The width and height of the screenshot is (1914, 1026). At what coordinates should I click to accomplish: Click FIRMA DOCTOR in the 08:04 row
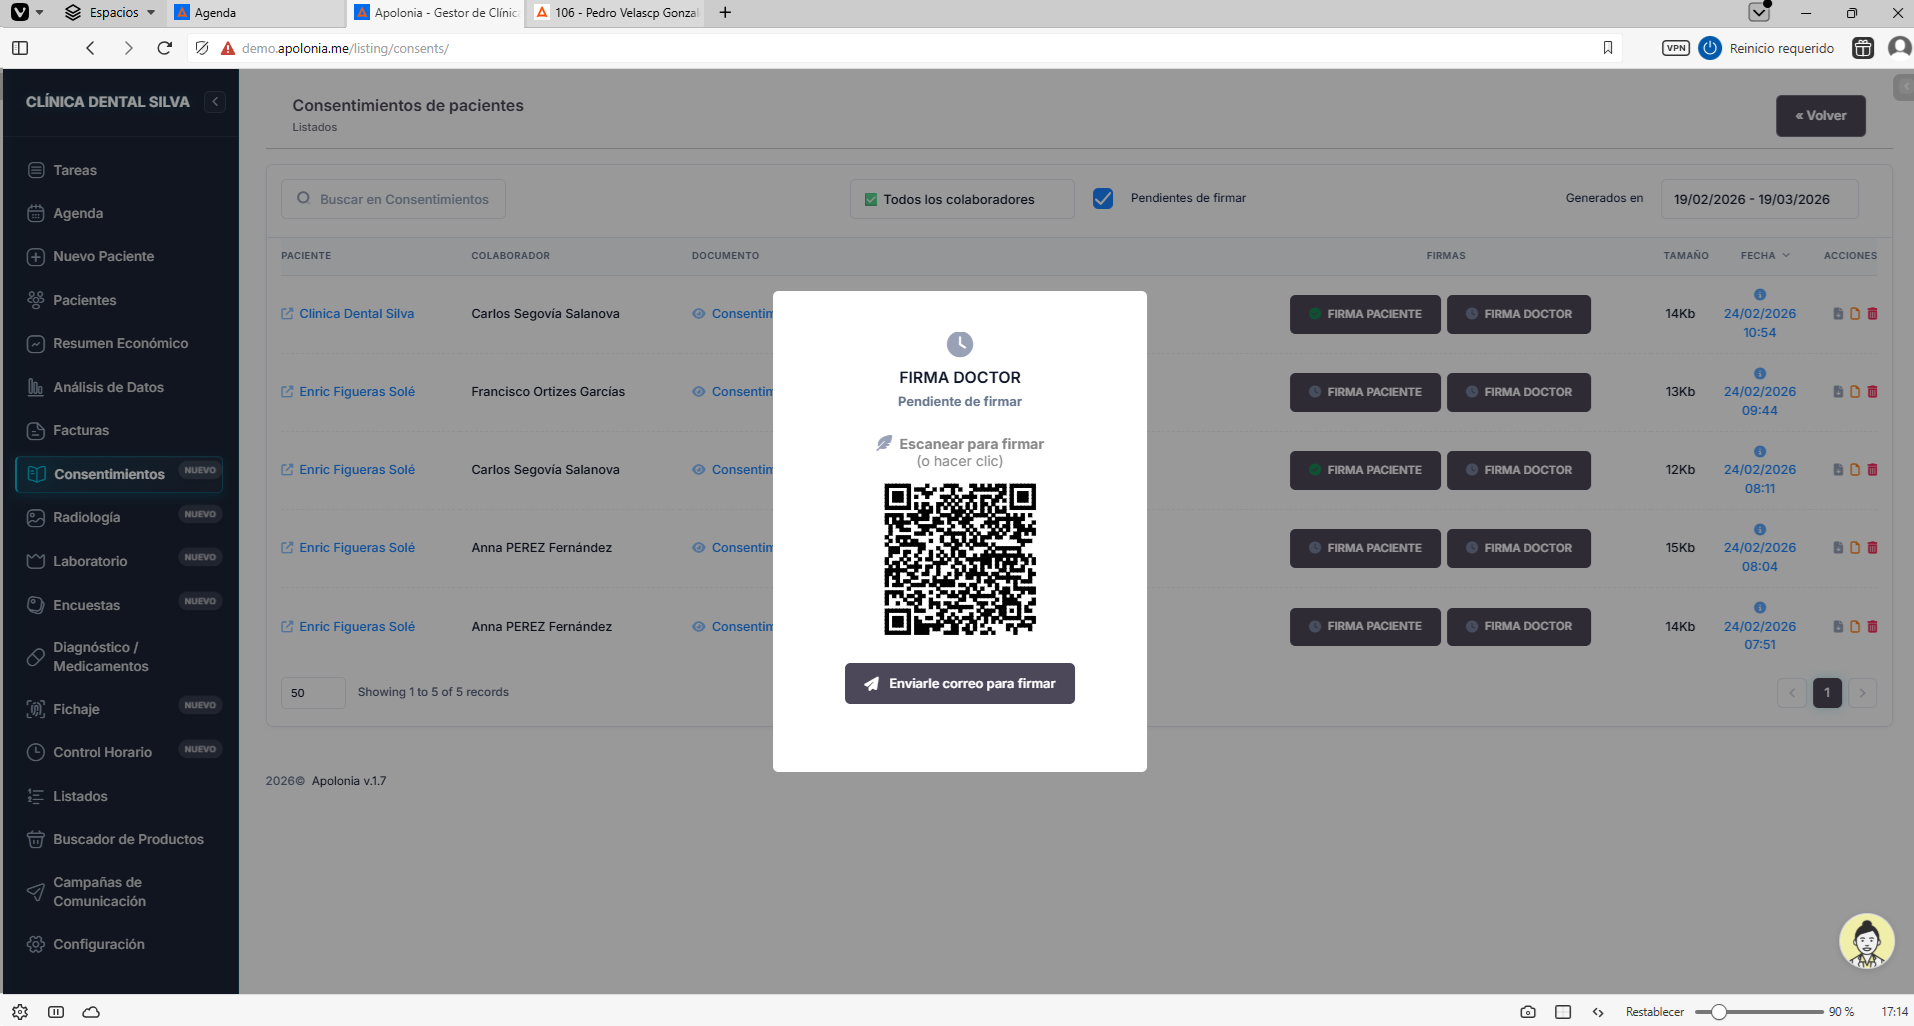point(1519,548)
